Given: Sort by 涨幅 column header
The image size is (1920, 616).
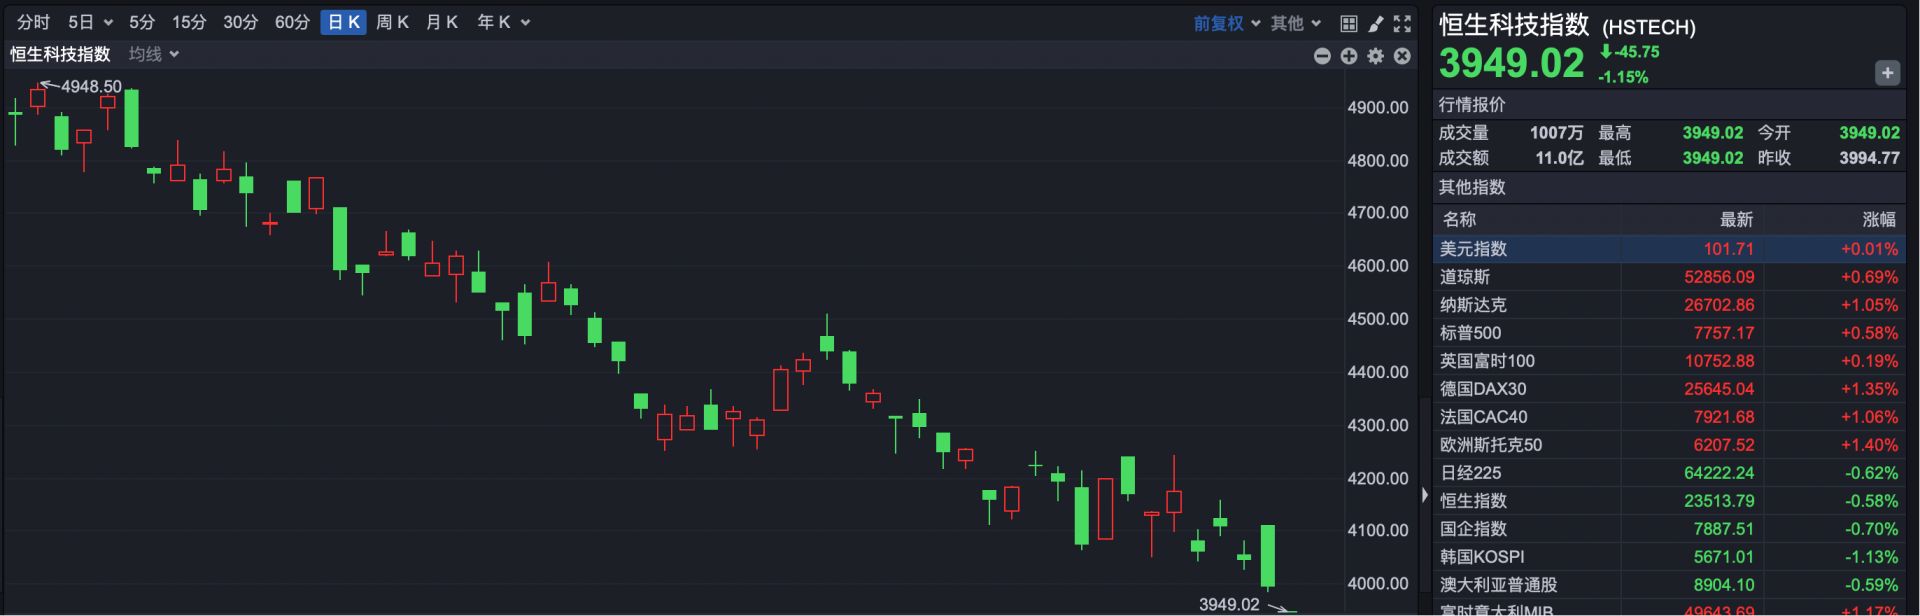Looking at the screenshot, I should coord(1879,219).
